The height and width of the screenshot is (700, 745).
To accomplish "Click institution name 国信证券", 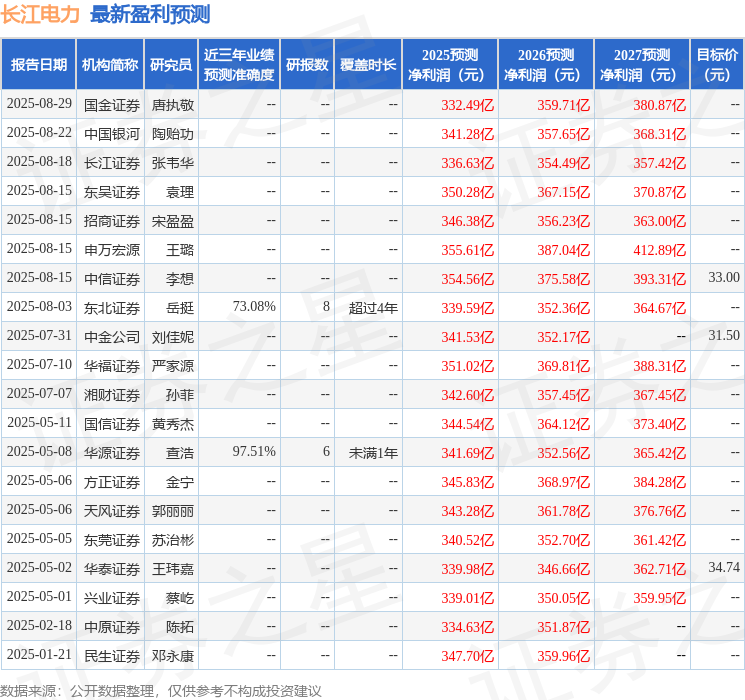I will (112, 424).
